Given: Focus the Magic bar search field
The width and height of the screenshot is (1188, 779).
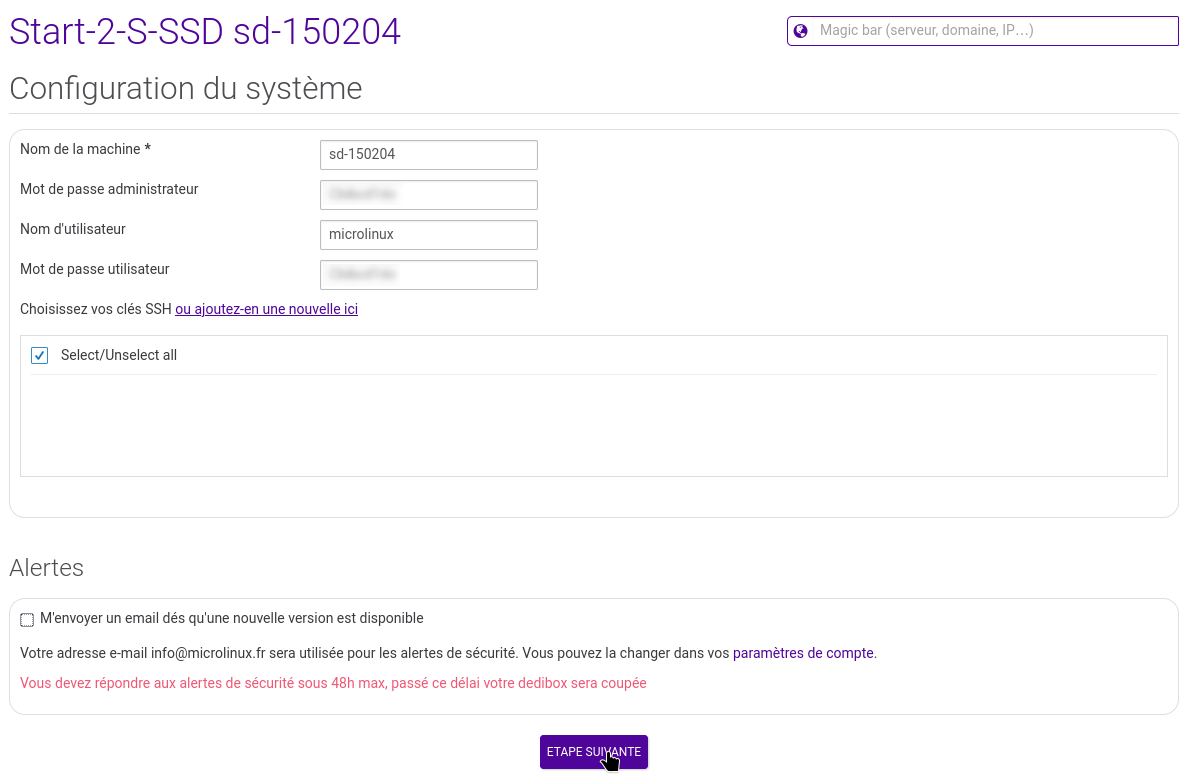Looking at the screenshot, I should 990,31.
